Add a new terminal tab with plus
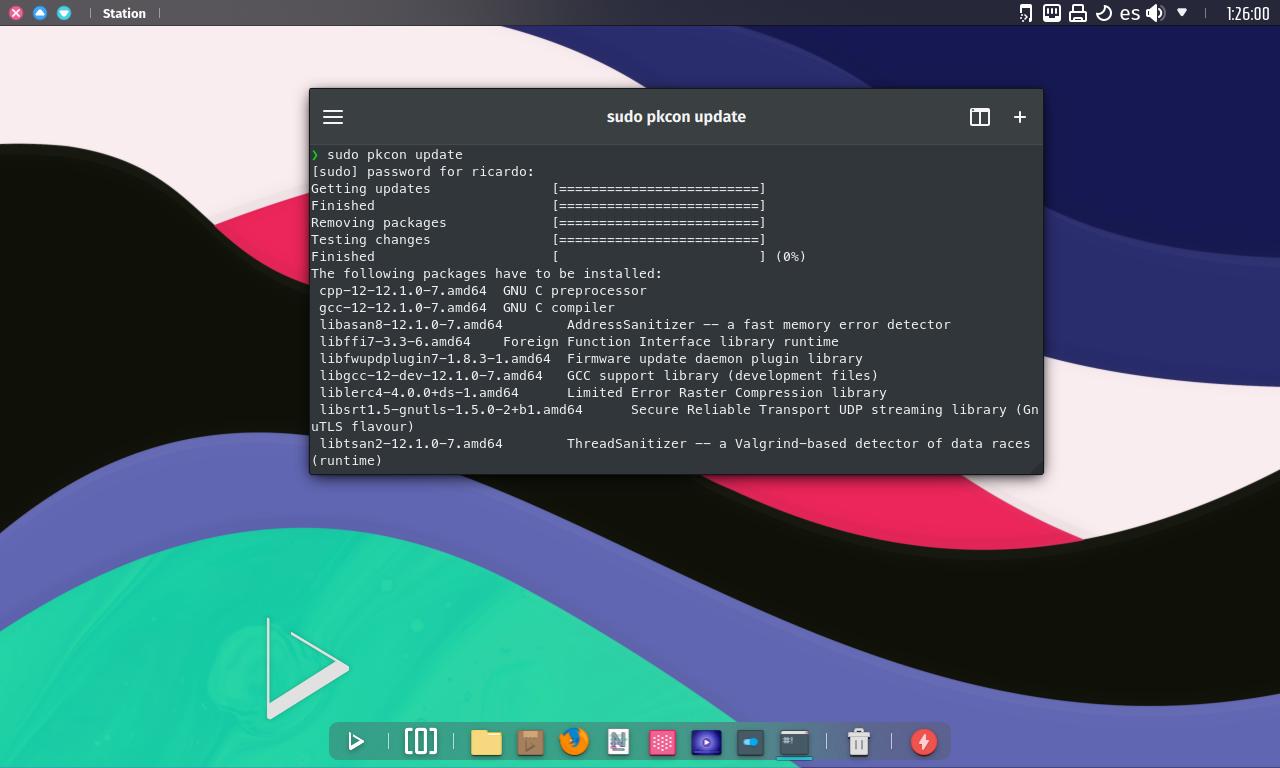Screen dimensions: 1280x768 tap(1020, 117)
